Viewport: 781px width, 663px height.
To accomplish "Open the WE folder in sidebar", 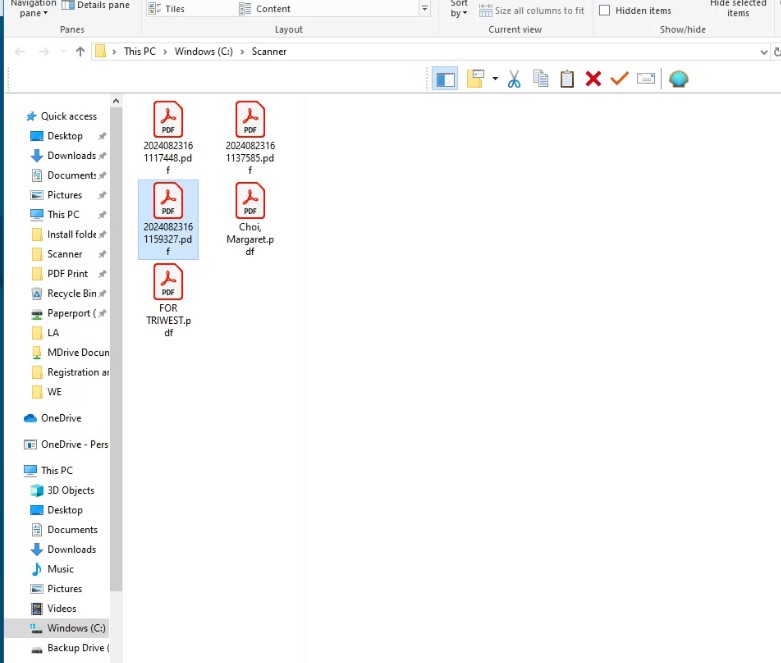I will [46, 392].
